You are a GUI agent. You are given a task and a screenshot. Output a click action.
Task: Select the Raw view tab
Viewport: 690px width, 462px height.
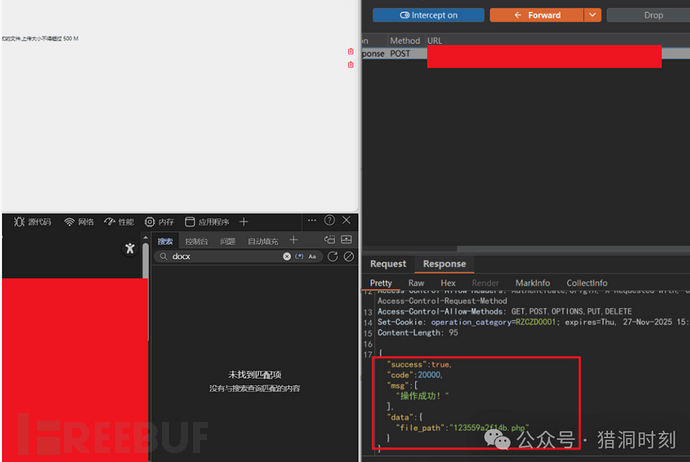tap(416, 283)
